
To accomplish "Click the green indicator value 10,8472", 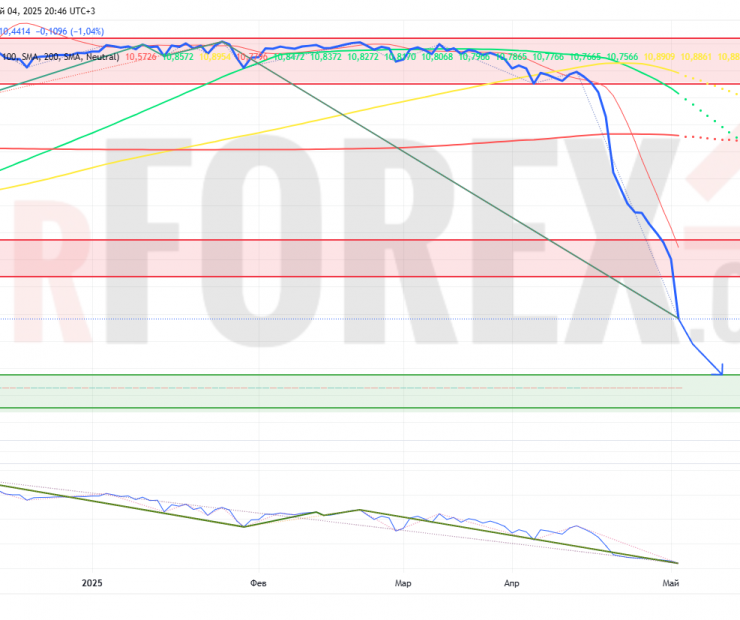I will pos(289,57).
